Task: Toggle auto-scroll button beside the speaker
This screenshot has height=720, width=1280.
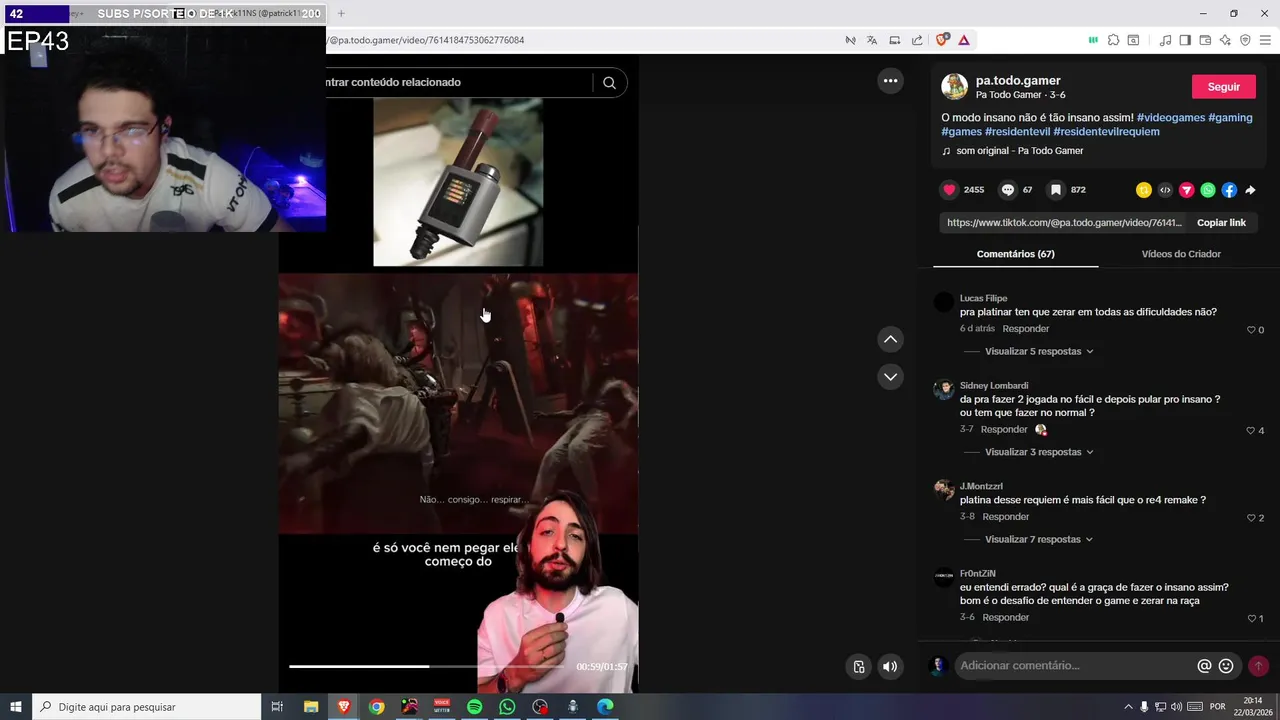Action: pos(858,667)
